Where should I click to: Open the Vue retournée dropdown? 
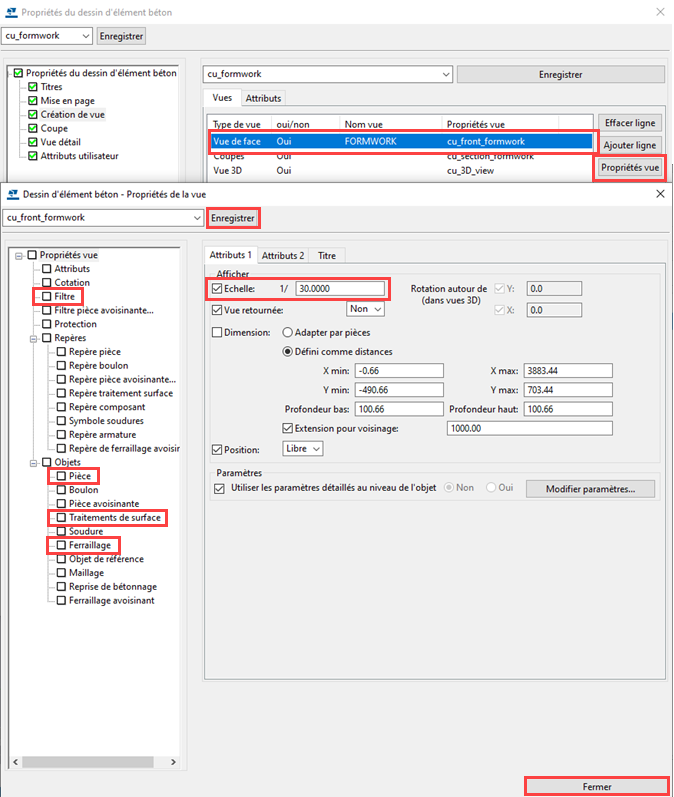[365, 310]
